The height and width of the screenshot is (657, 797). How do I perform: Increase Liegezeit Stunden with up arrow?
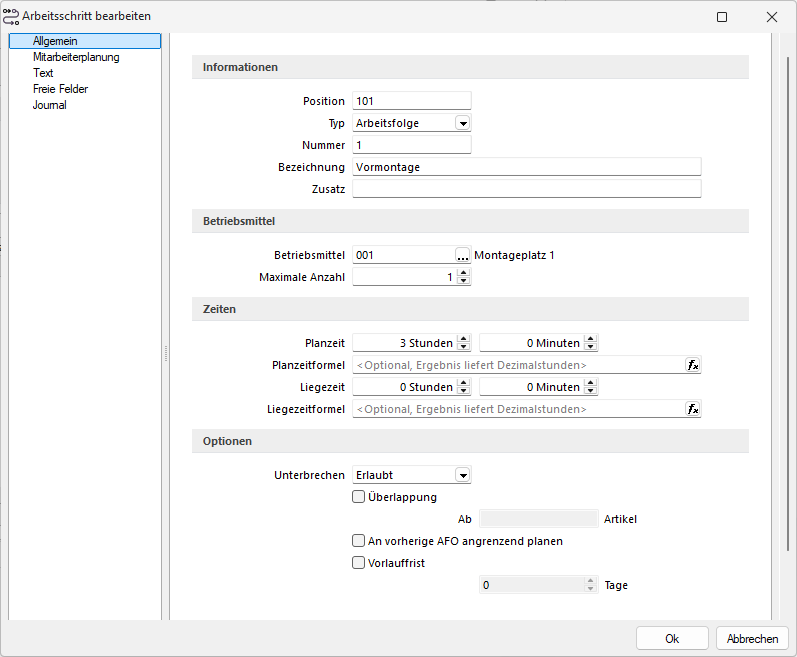pos(463,383)
